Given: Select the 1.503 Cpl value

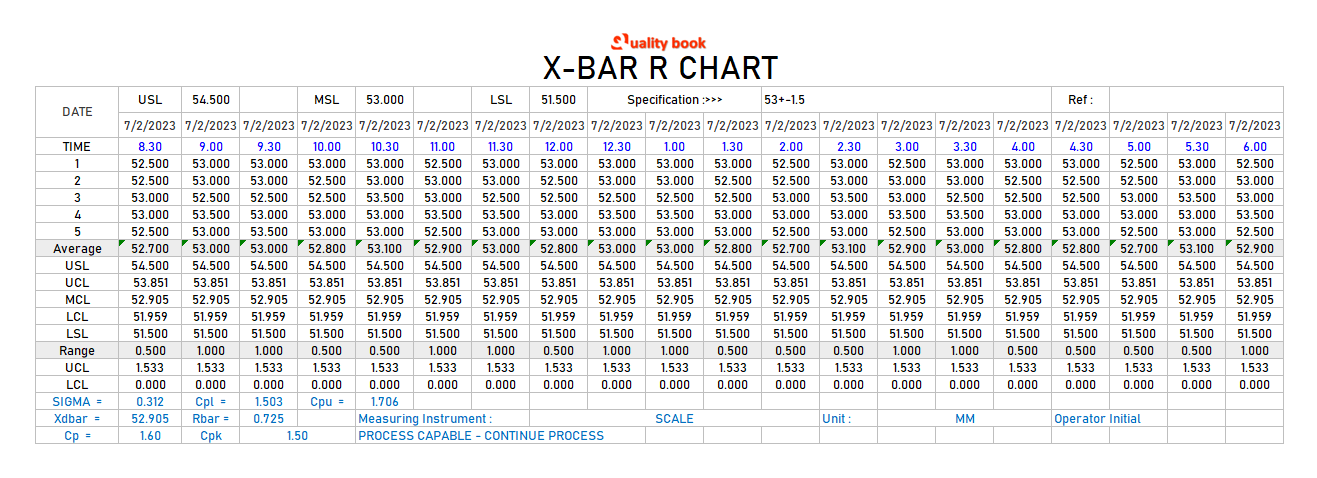Looking at the screenshot, I should pos(269,401).
